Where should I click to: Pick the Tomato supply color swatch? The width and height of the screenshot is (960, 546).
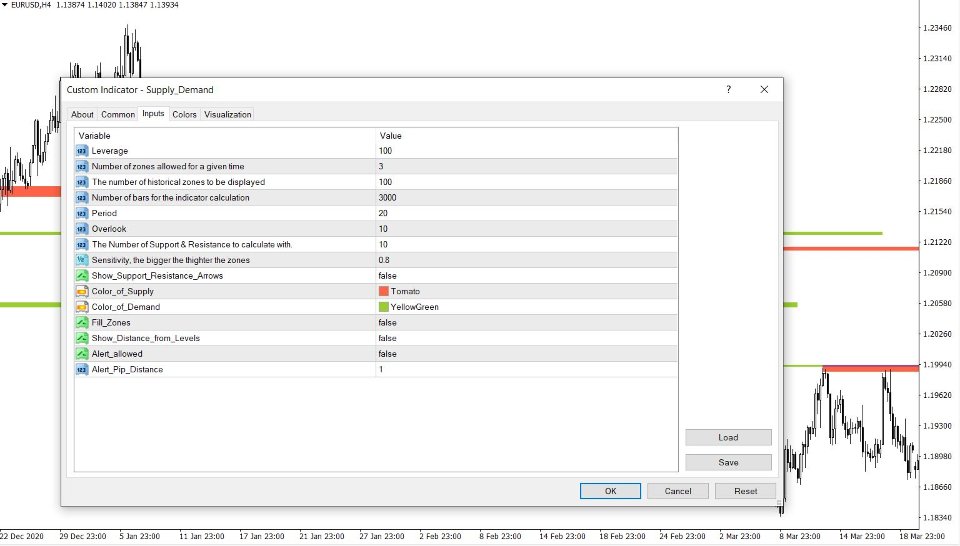384,291
